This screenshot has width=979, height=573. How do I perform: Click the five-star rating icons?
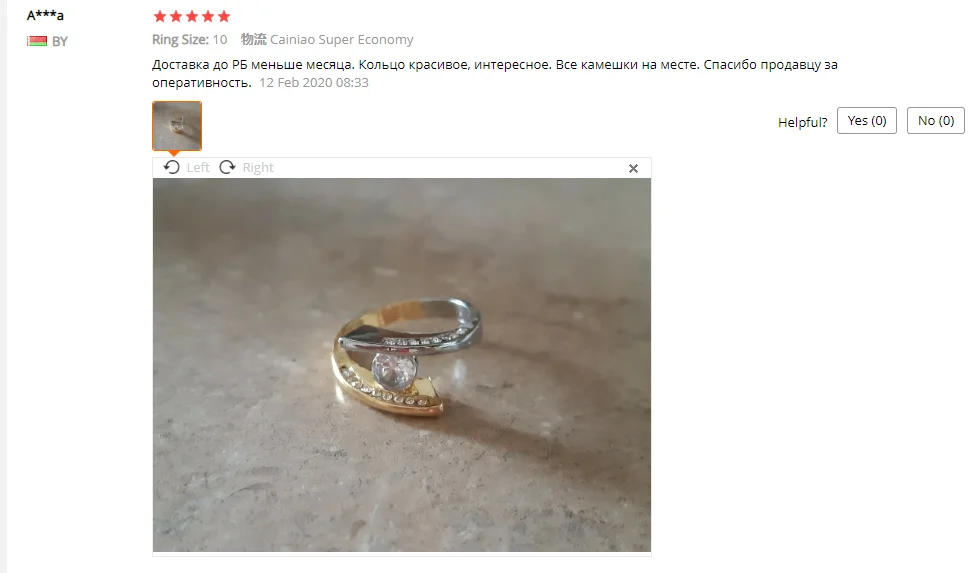[192, 16]
